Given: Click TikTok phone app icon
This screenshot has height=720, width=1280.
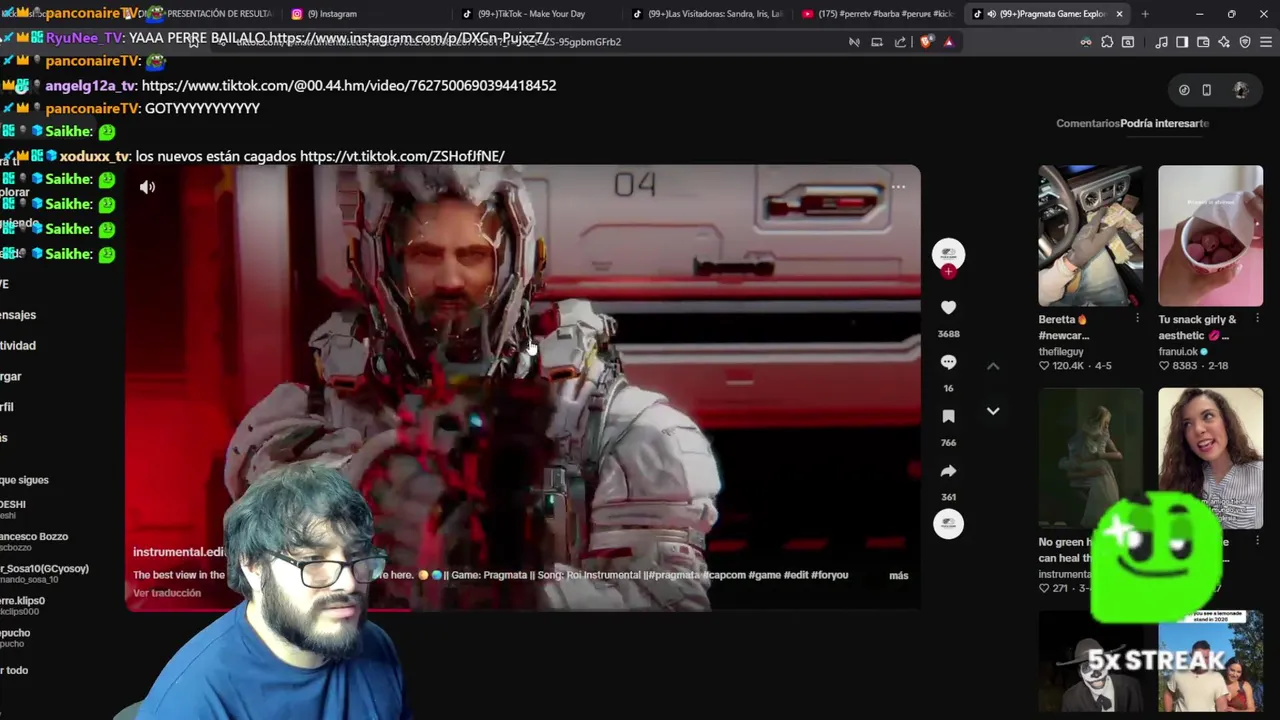Looking at the screenshot, I should 1206,90.
